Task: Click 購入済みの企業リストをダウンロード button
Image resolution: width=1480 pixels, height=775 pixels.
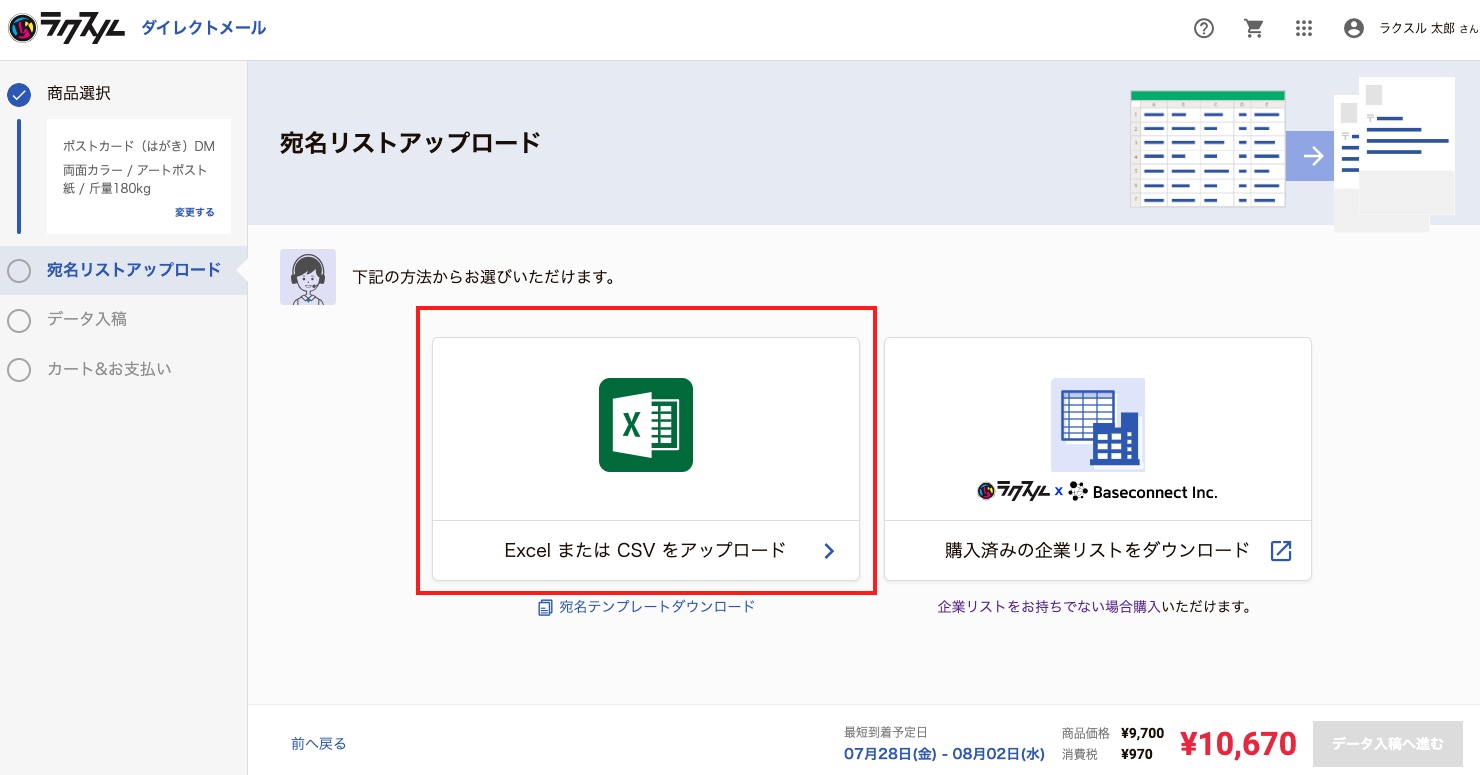Action: pos(1098,550)
